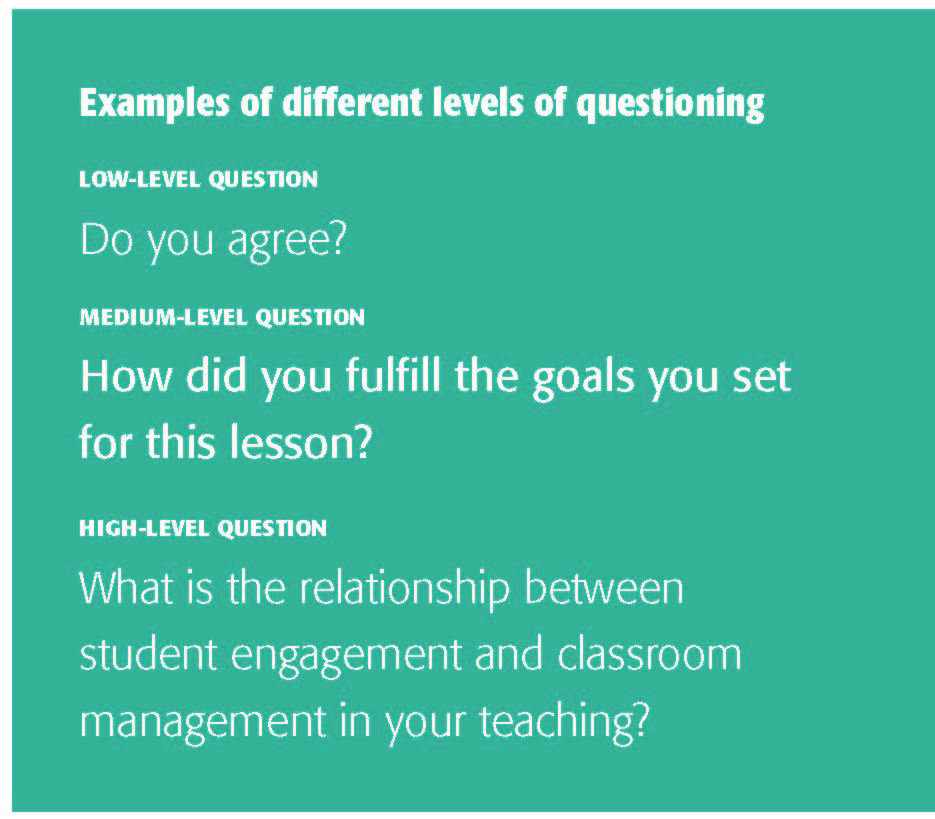The image size is (935, 819).
Task: Click the HIGH-LEVEL QUESTION label
Action: point(202,527)
